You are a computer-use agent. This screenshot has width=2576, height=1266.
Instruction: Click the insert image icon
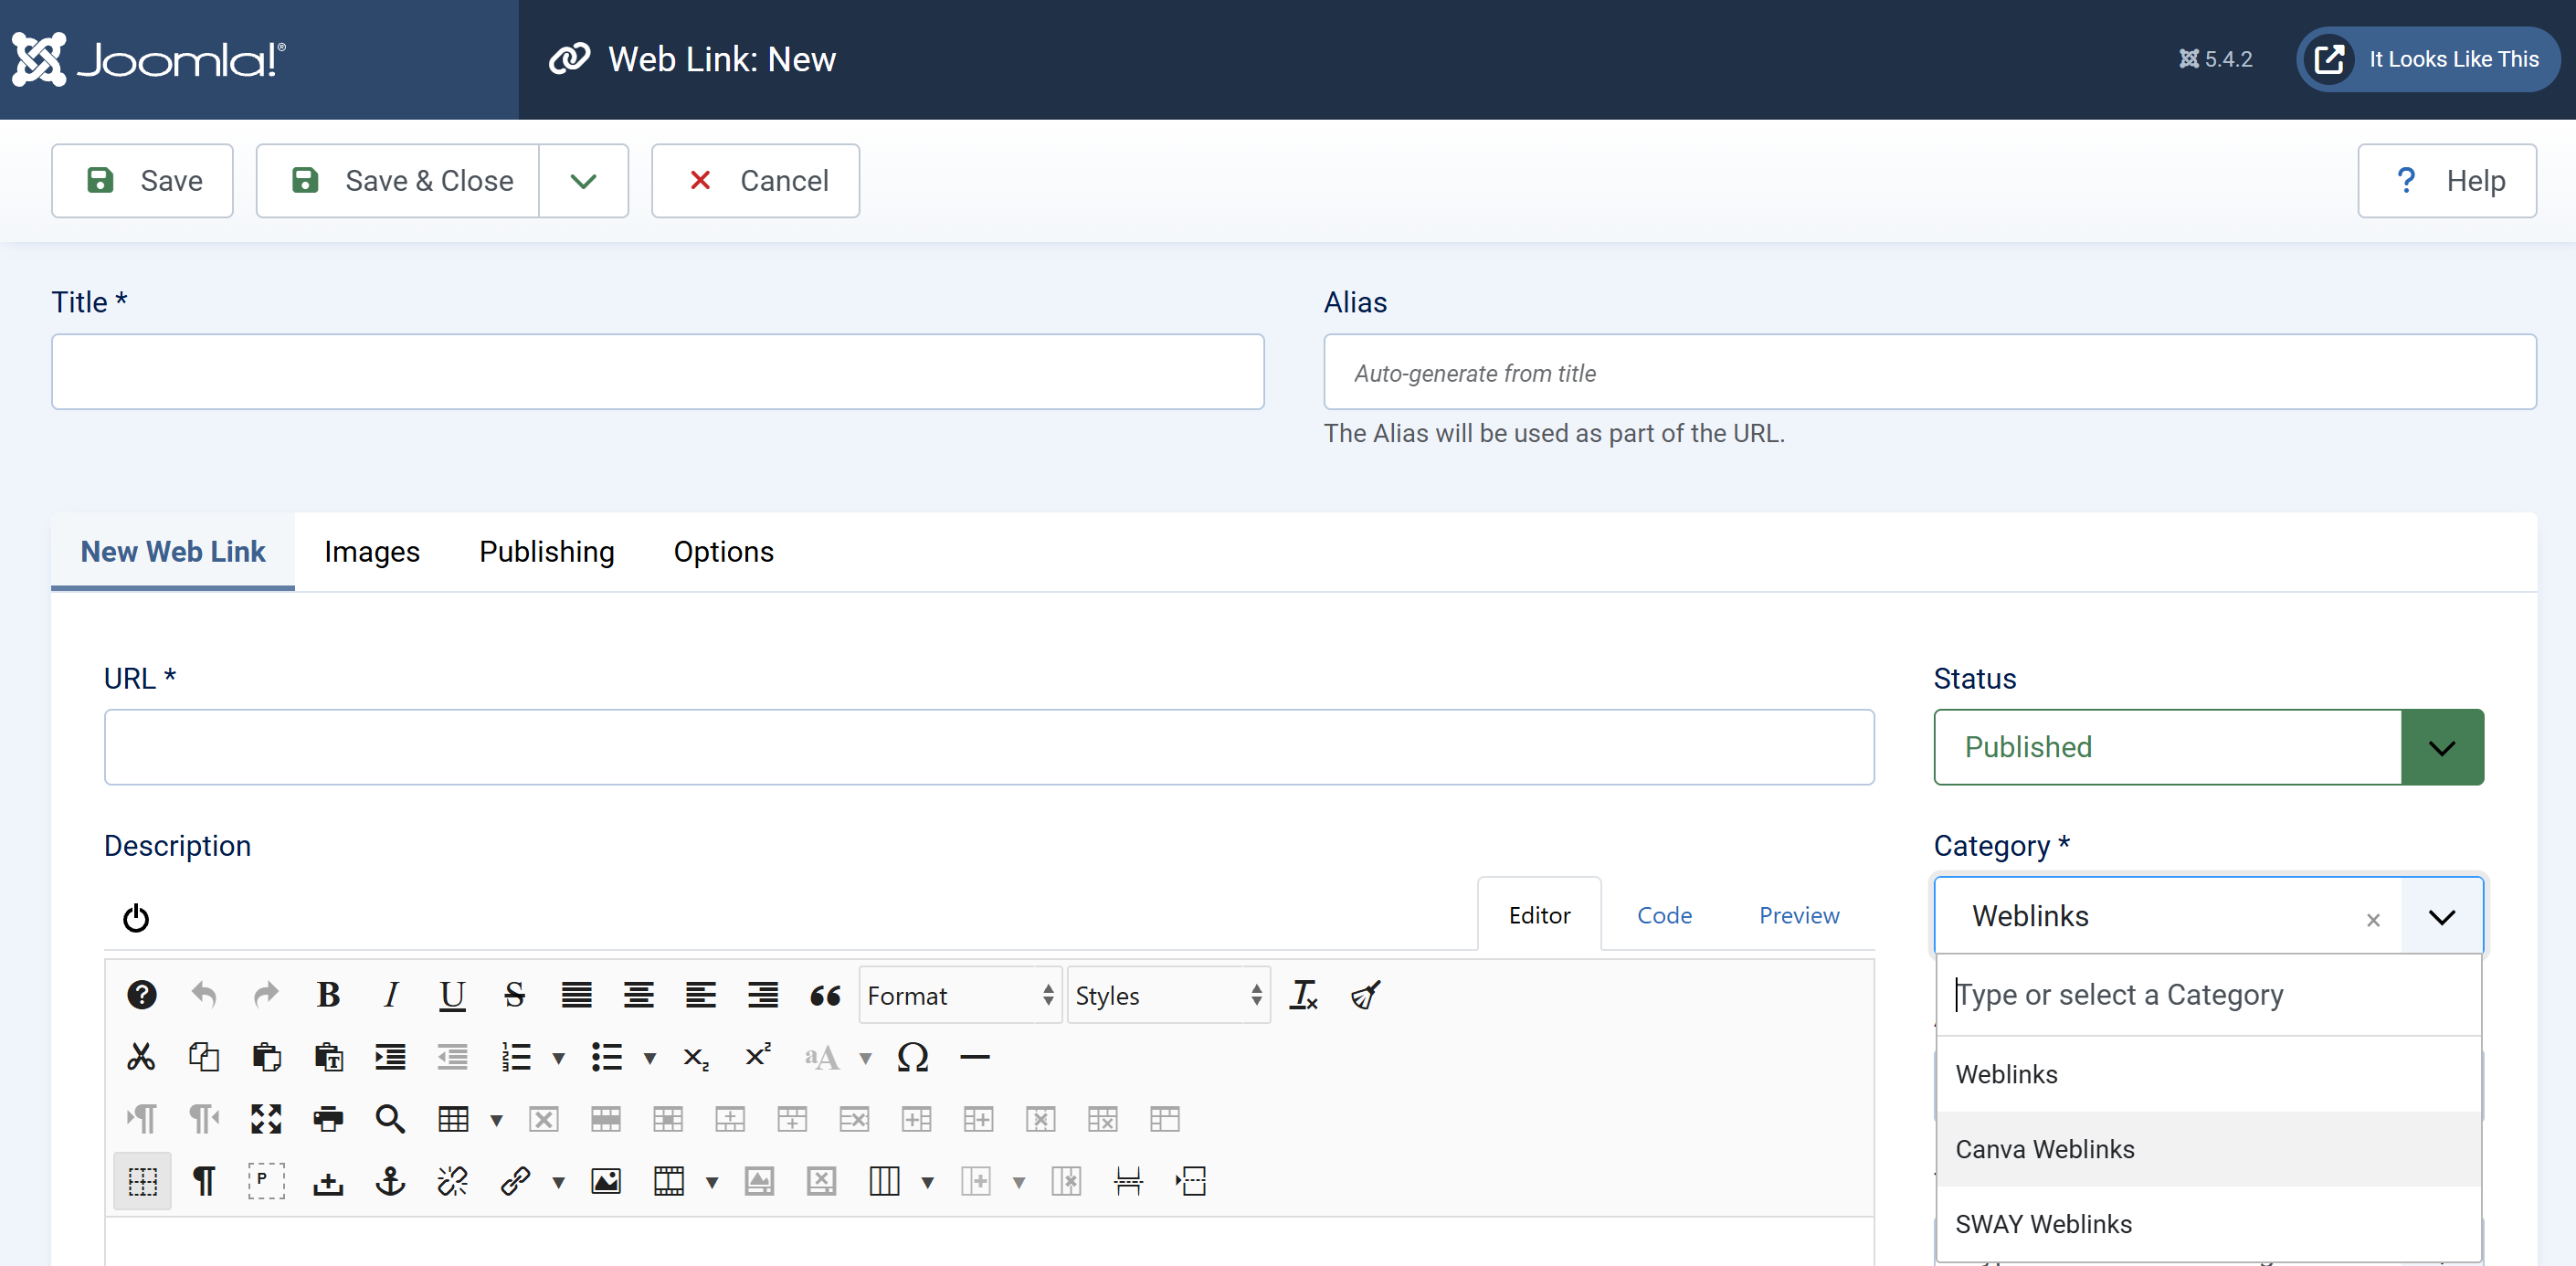pyautogui.click(x=606, y=1181)
